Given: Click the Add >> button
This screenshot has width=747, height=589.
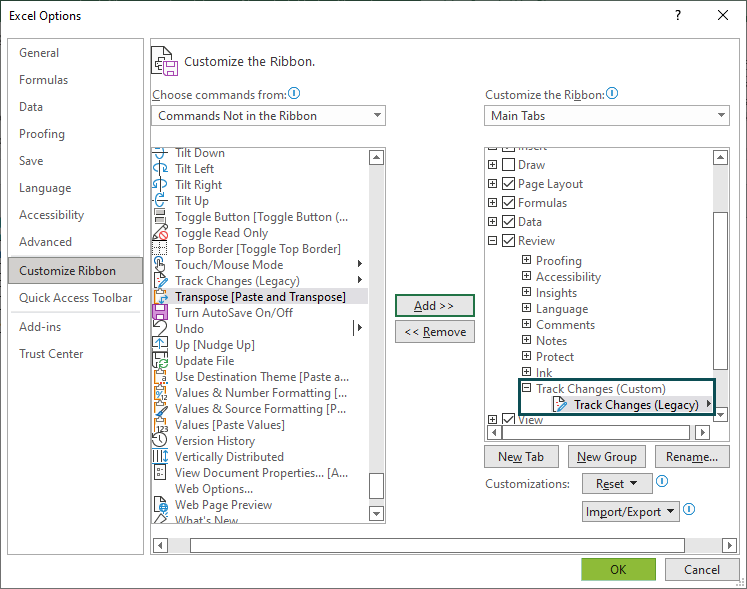Looking at the screenshot, I should (434, 305).
